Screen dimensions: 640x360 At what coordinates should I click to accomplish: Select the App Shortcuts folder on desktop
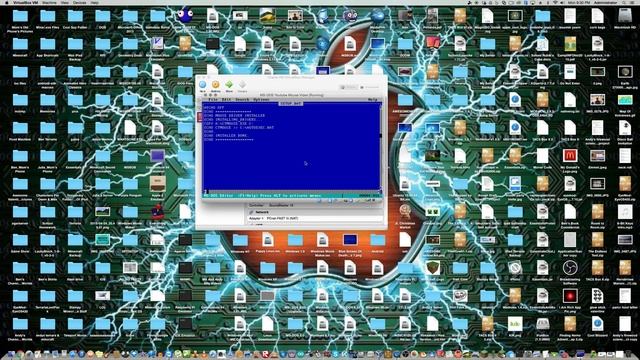pos(47,44)
